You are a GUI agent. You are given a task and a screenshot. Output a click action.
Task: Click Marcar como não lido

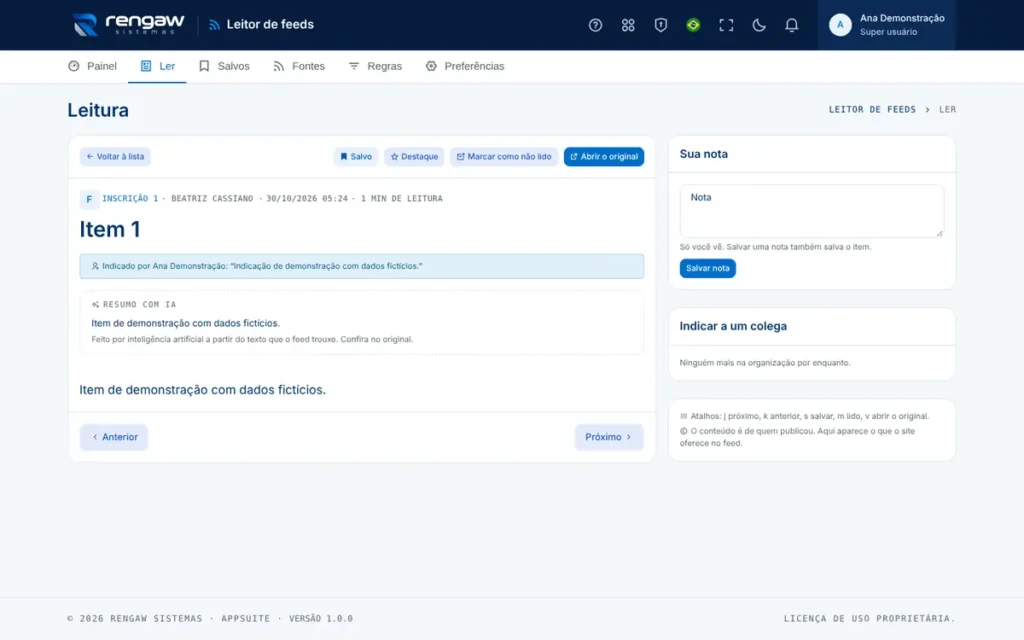click(x=504, y=157)
